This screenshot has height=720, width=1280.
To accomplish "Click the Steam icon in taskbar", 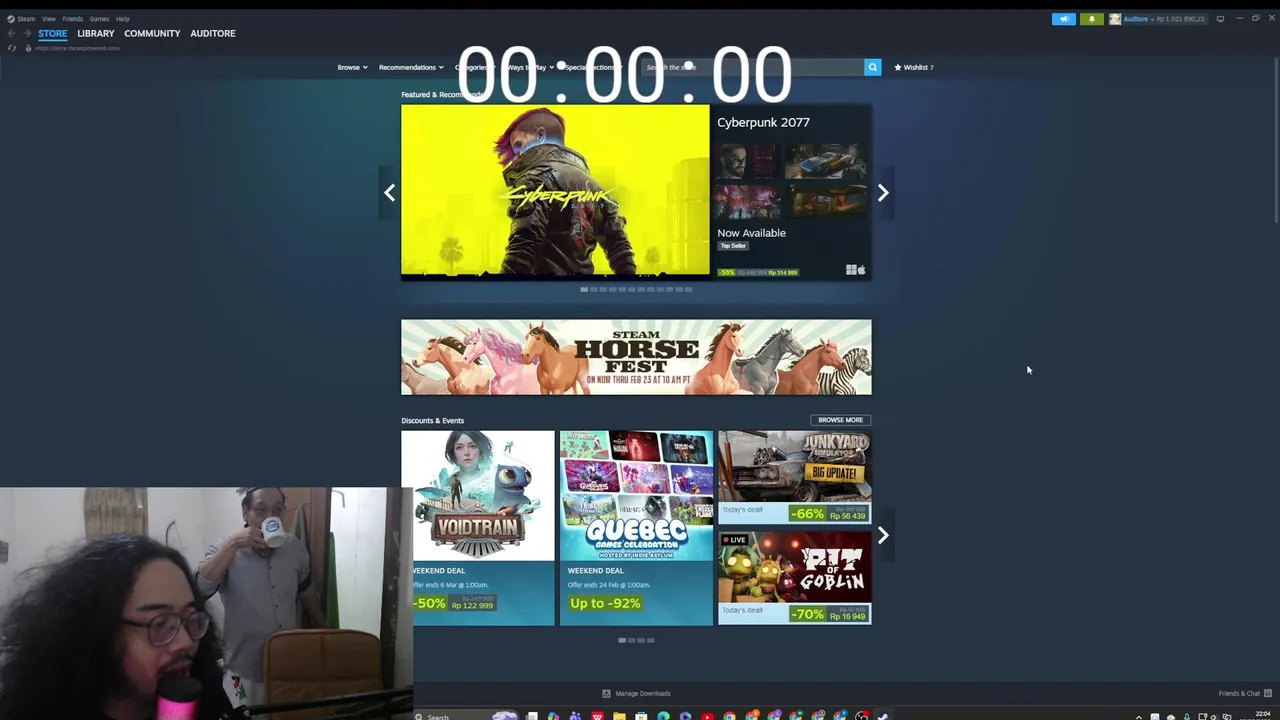I will tap(883, 716).
